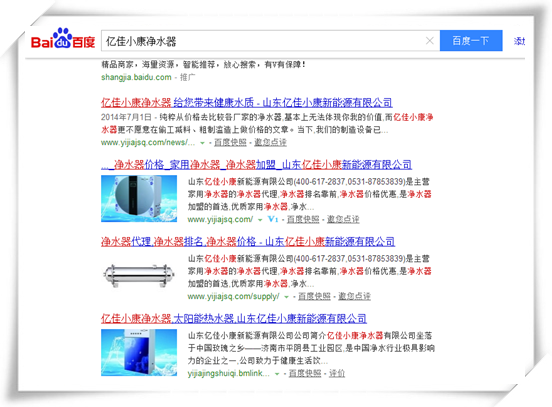The width and height of the screenshot is (552, 407).
Task: Expand arrow next to yijiajsq.com/supply/ URL
Action: (287, 297)
